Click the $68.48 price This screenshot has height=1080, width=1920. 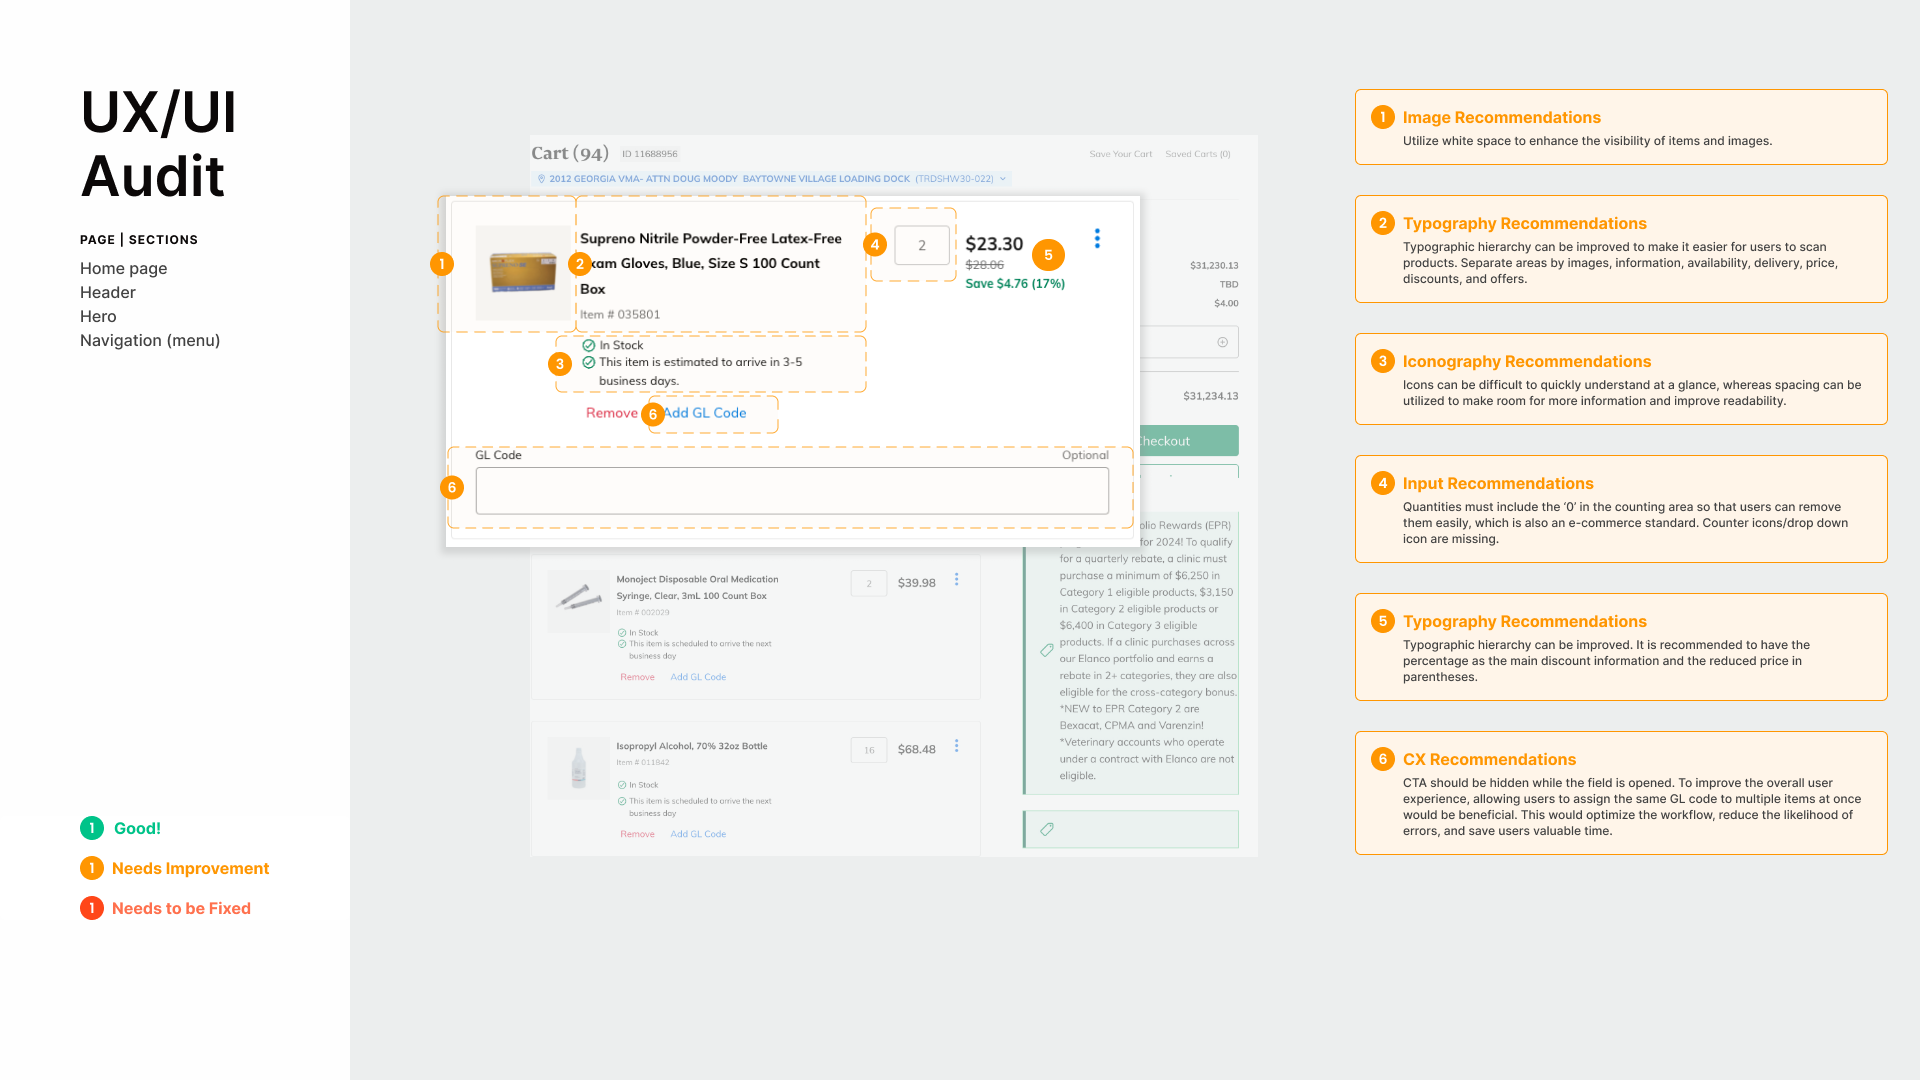[917, 750]
